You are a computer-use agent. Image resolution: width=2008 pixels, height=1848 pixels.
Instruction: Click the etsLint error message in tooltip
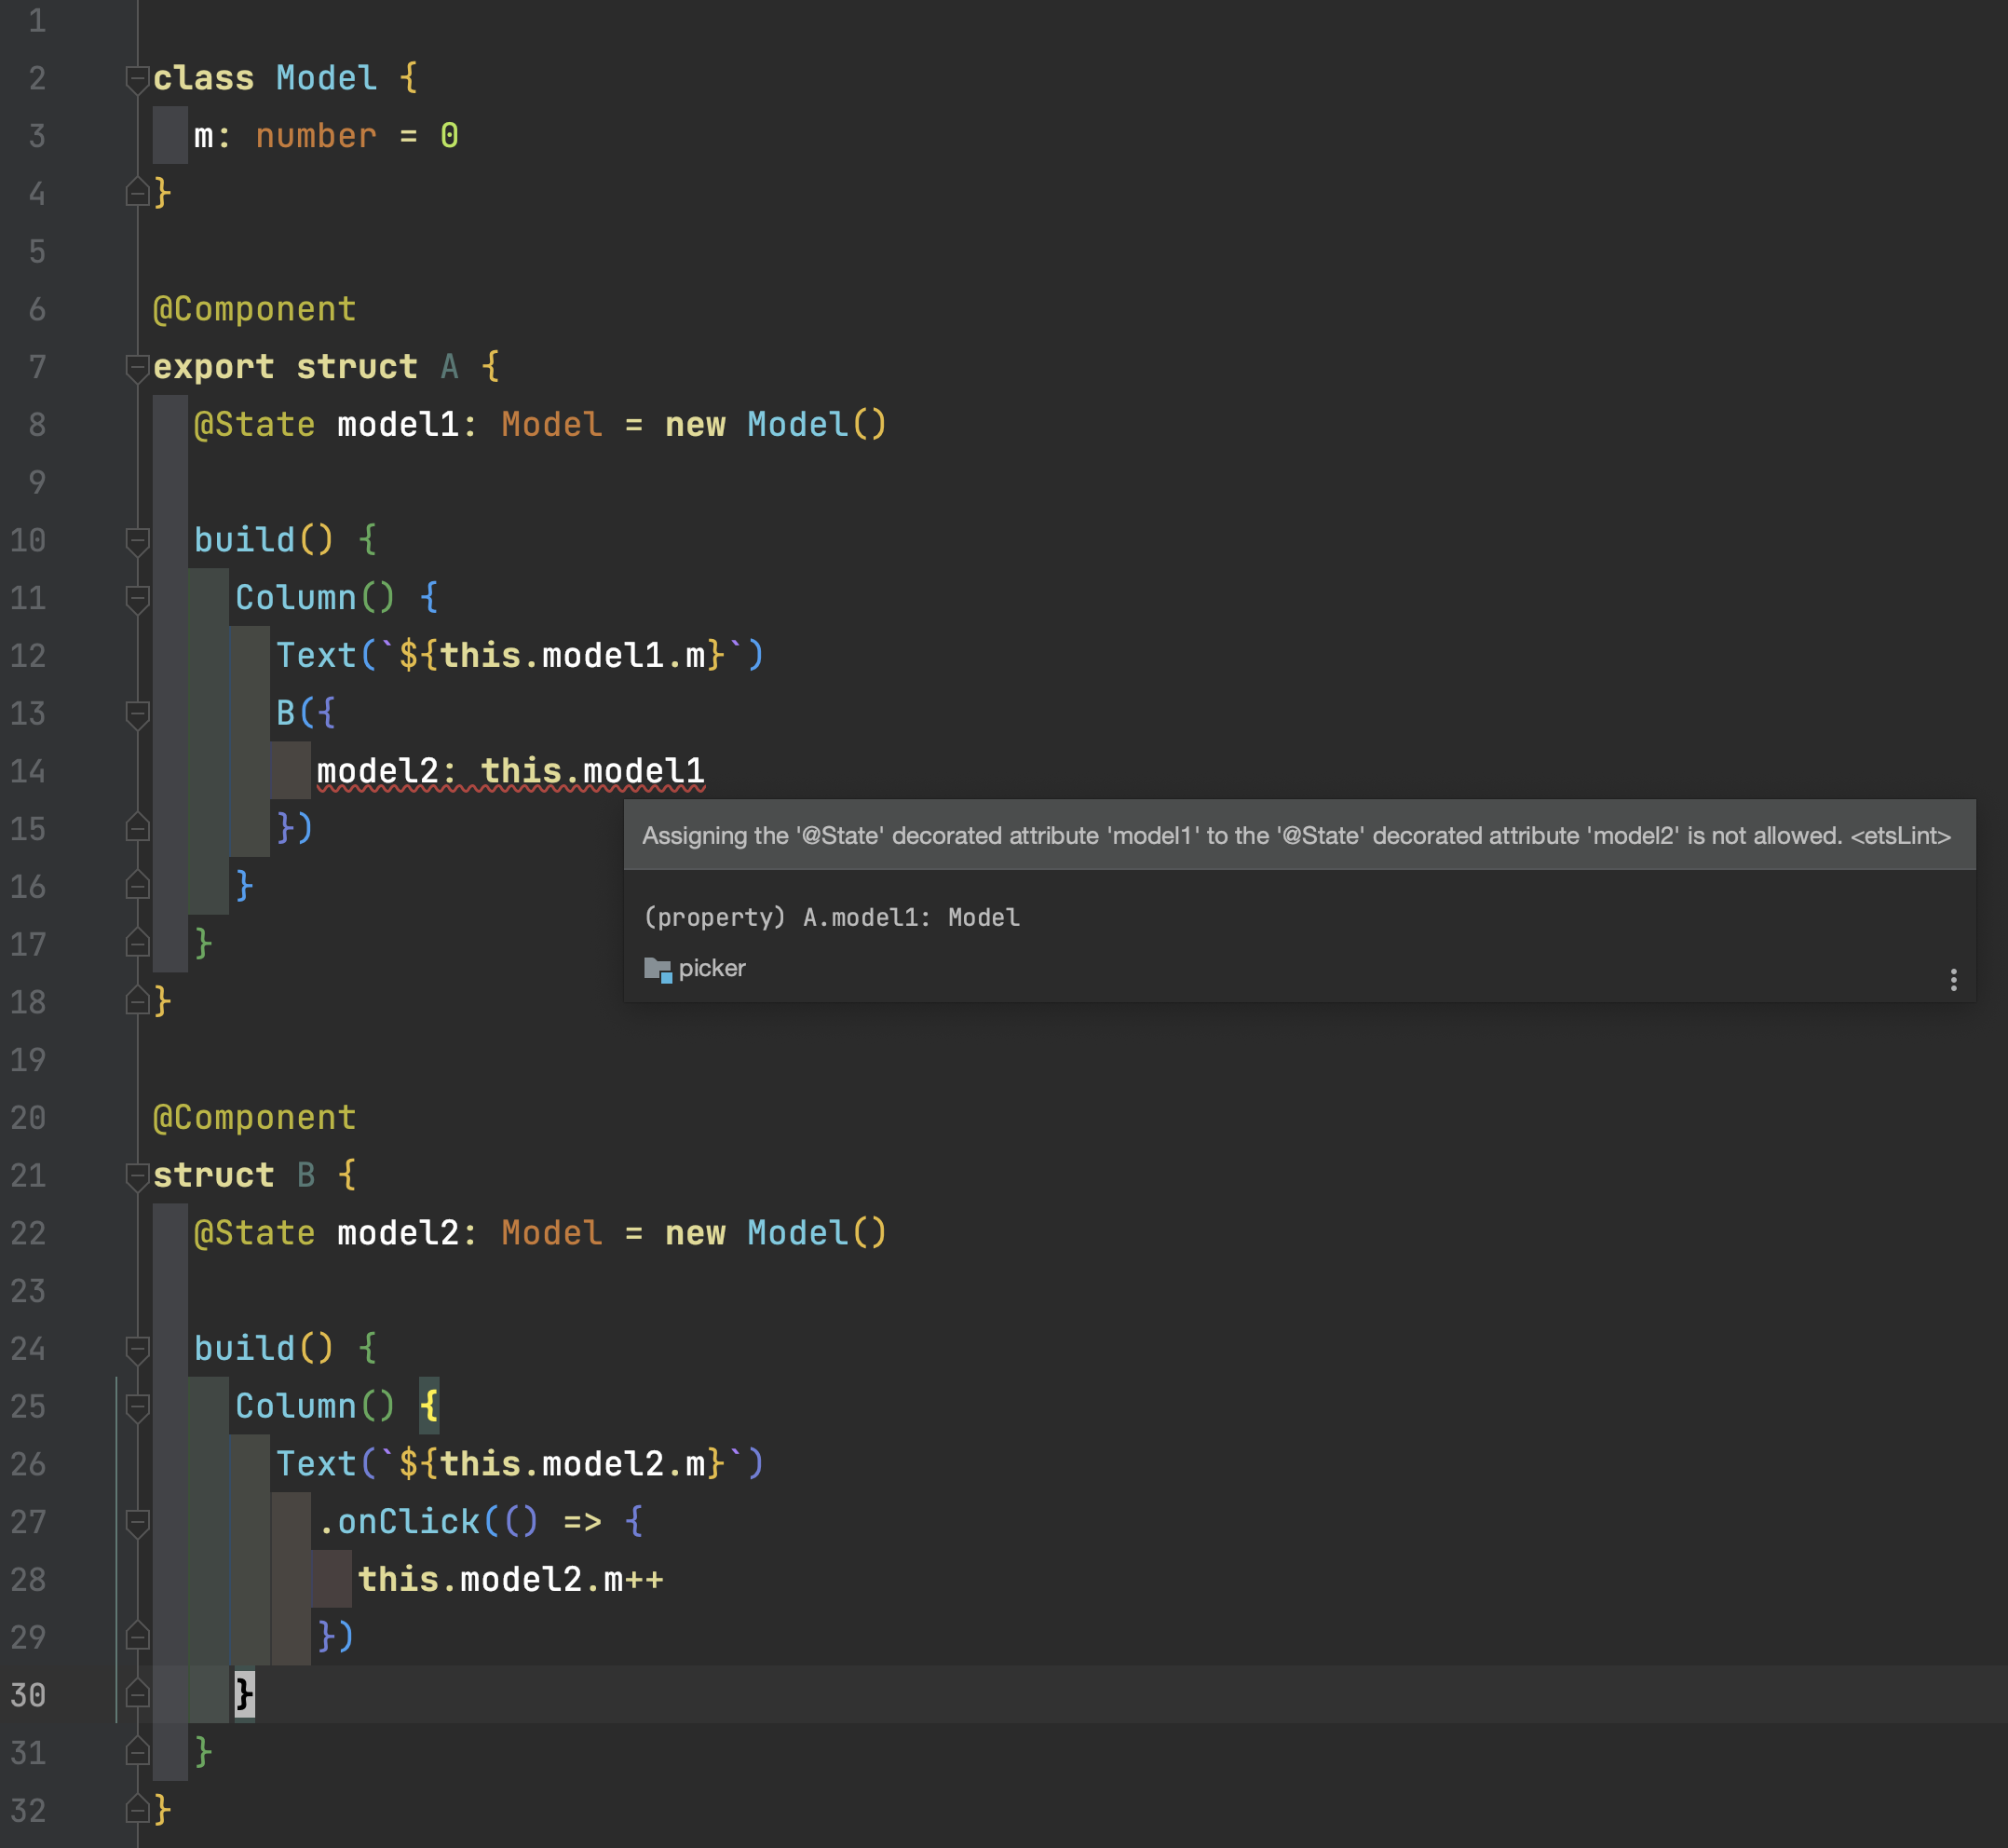pos(1296,836)
